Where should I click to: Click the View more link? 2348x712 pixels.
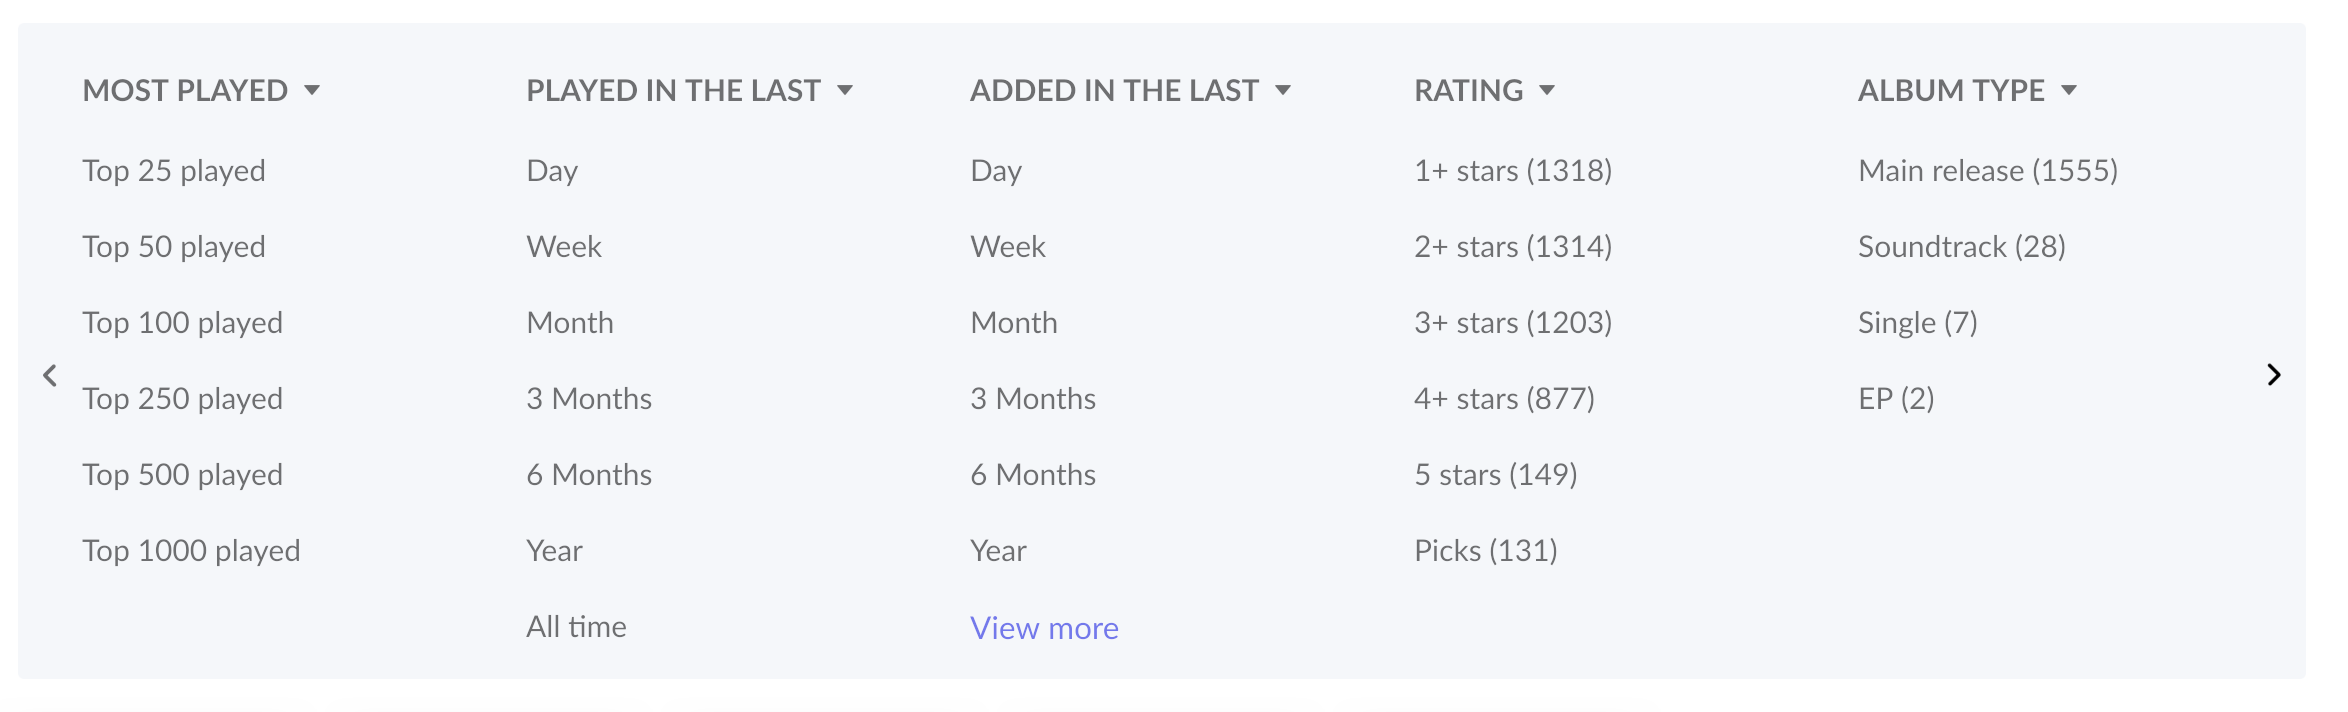point(1044,628)
